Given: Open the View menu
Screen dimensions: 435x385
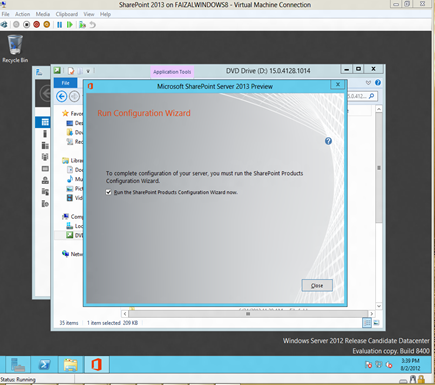Looking at the screenshot, I should tap(89, 14).
